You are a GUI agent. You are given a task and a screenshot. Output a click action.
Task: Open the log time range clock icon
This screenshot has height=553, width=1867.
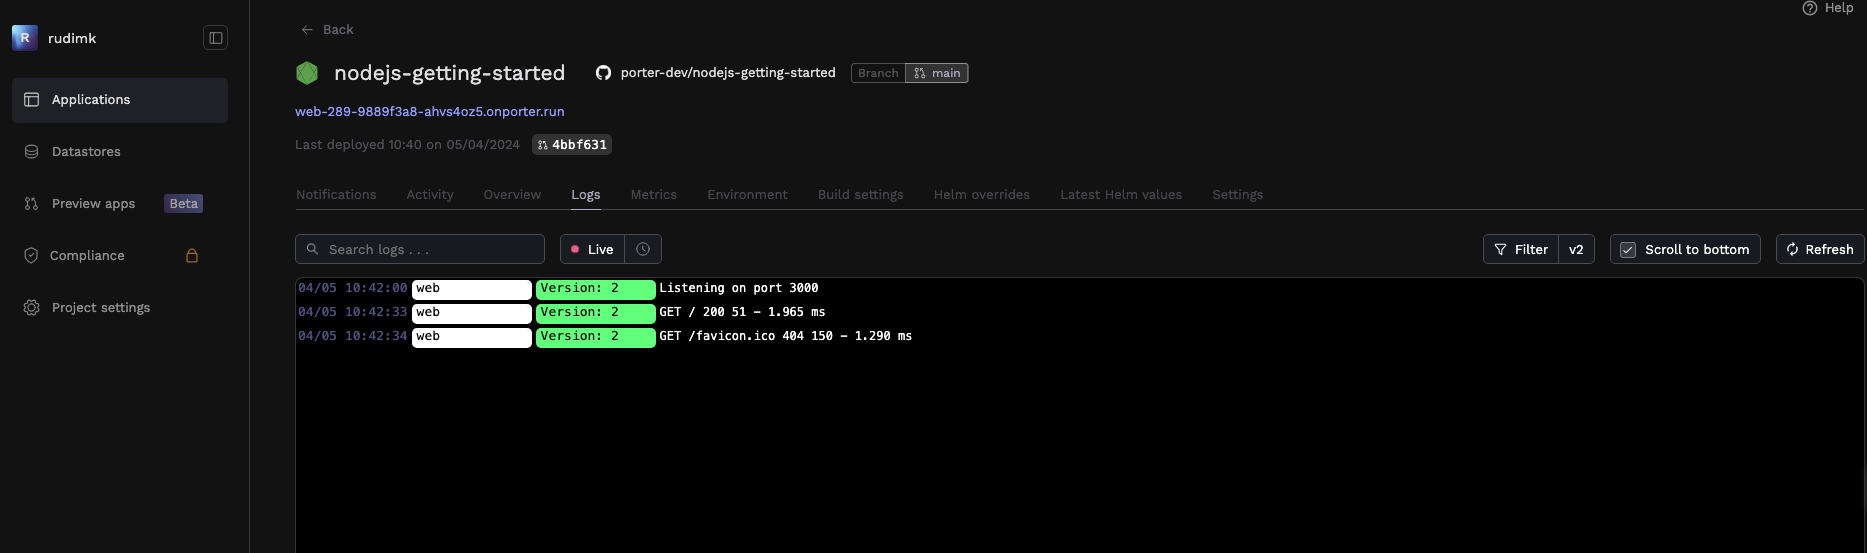[x=643, y=249]
